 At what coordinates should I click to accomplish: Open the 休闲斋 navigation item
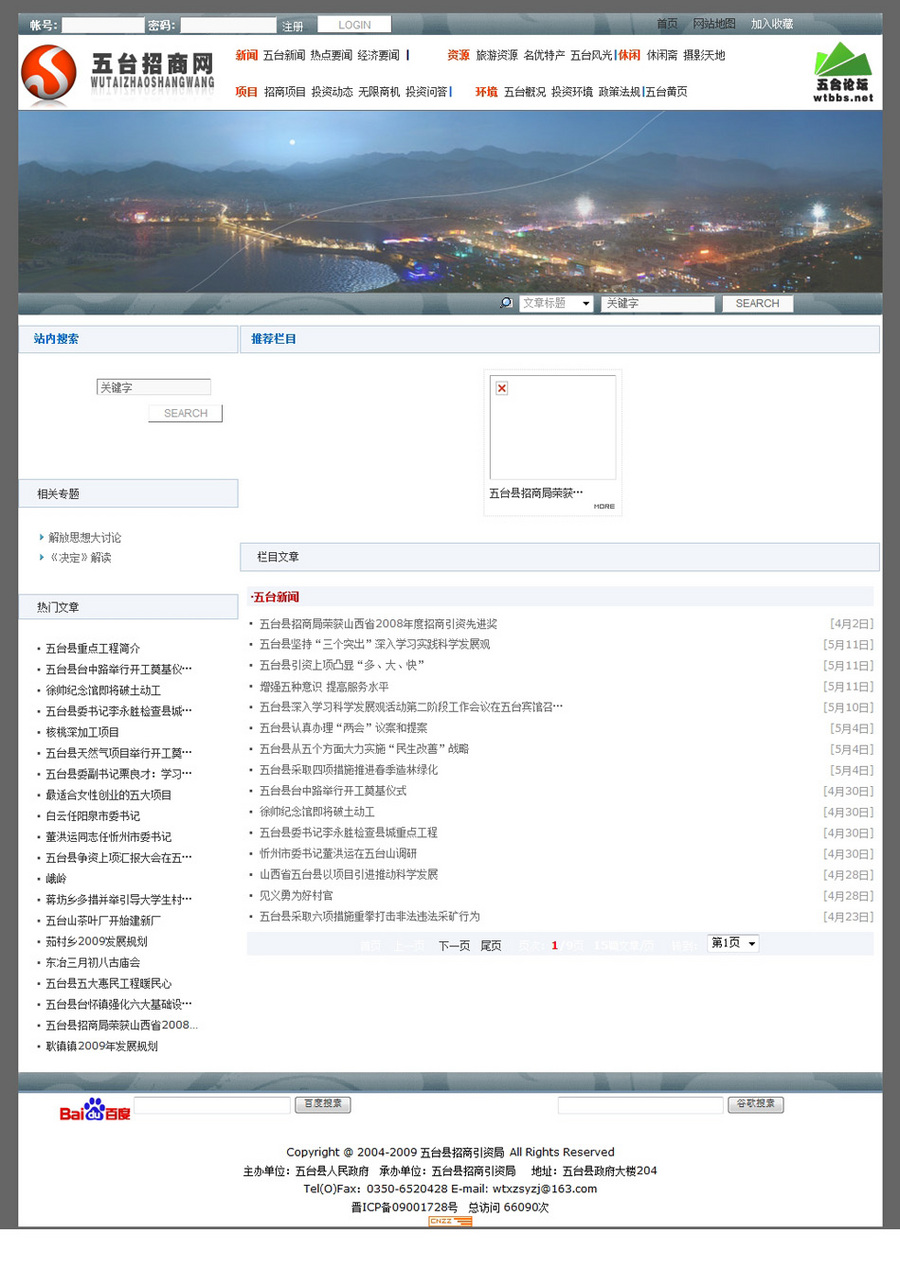(x=662, y=56)
